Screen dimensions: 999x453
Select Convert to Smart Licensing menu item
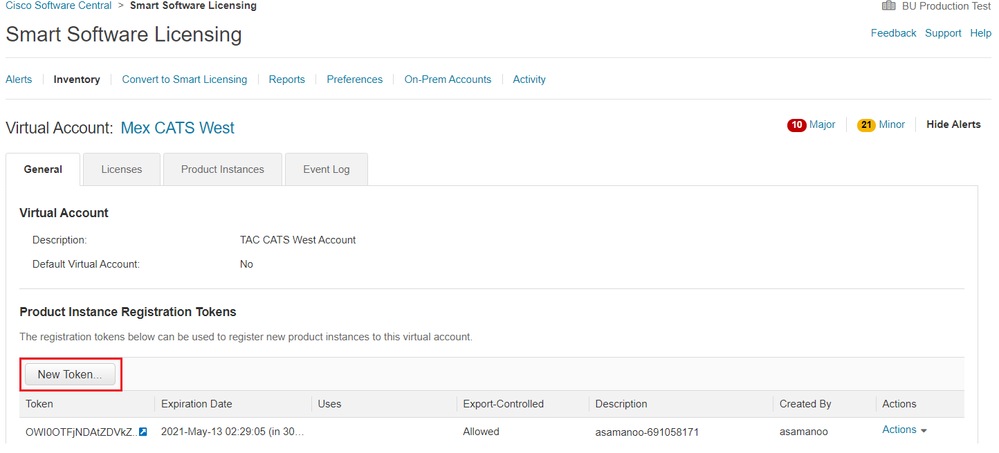coord(184,80)
